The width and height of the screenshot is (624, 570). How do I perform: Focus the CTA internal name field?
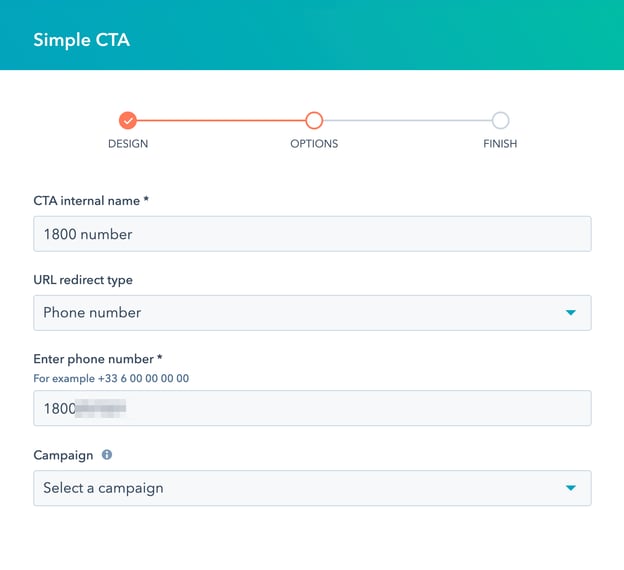(312, 234)
